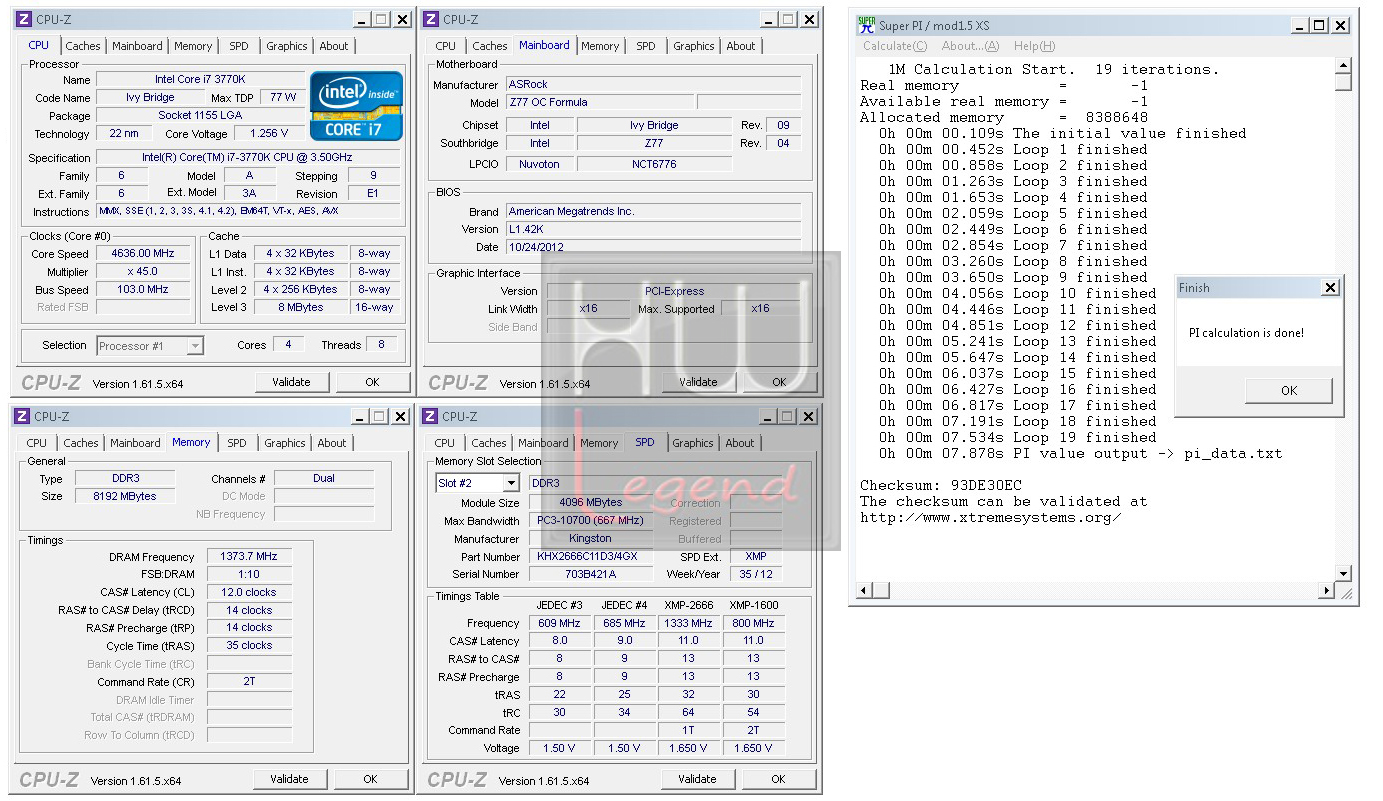
Task: Select SPD tab in the Memory tab window
Action: (236, 443)
